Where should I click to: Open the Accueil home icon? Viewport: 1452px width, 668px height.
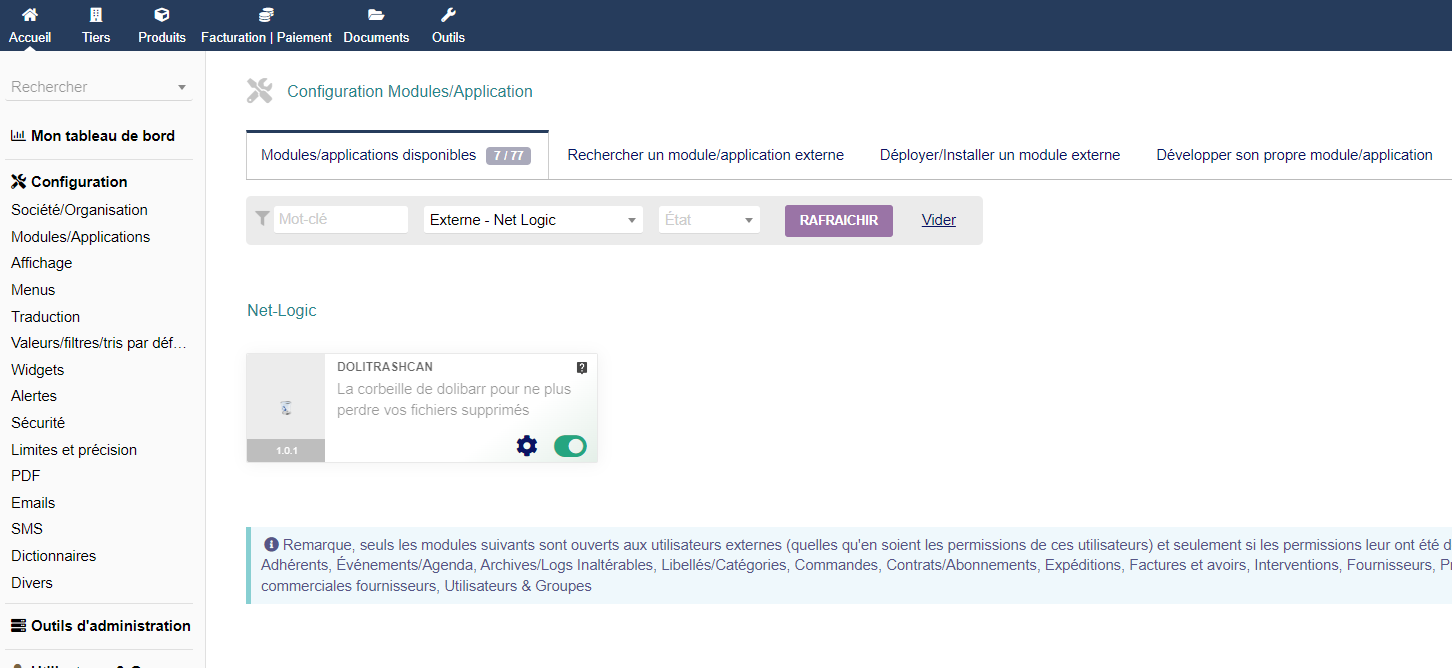click(30, 15)
